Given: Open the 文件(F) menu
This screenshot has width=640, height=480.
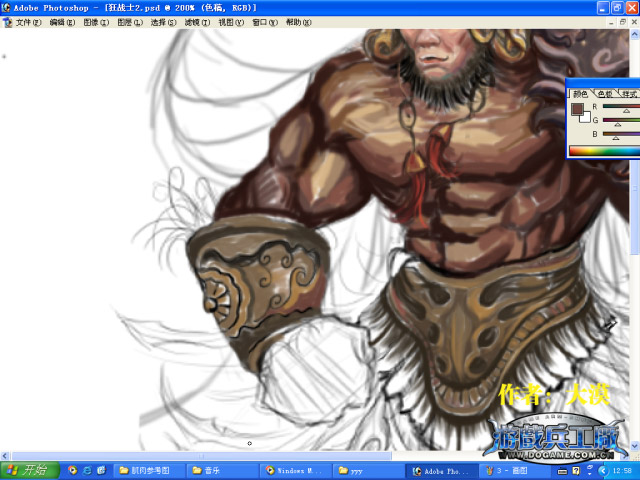Looking at the screenshot, I should pyautogui.click(x=29, y=22).
